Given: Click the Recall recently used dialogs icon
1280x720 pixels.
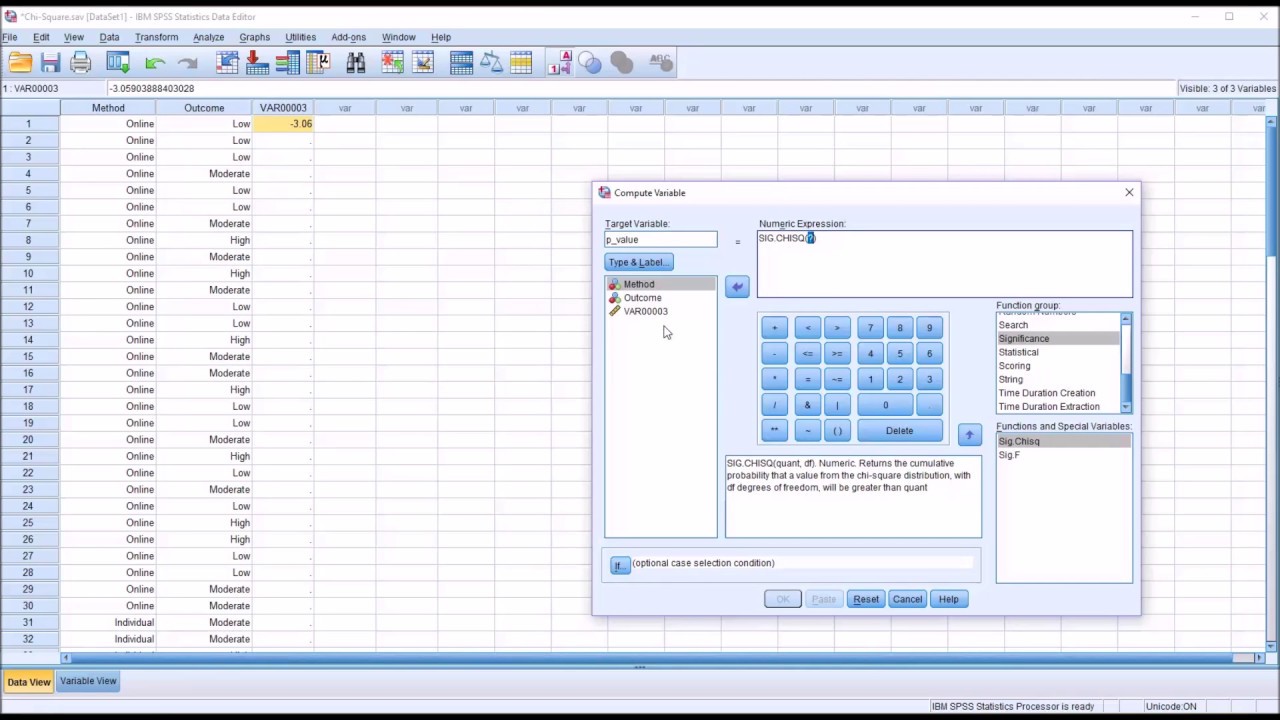Looking at the screenshot, I should (118, 63).
